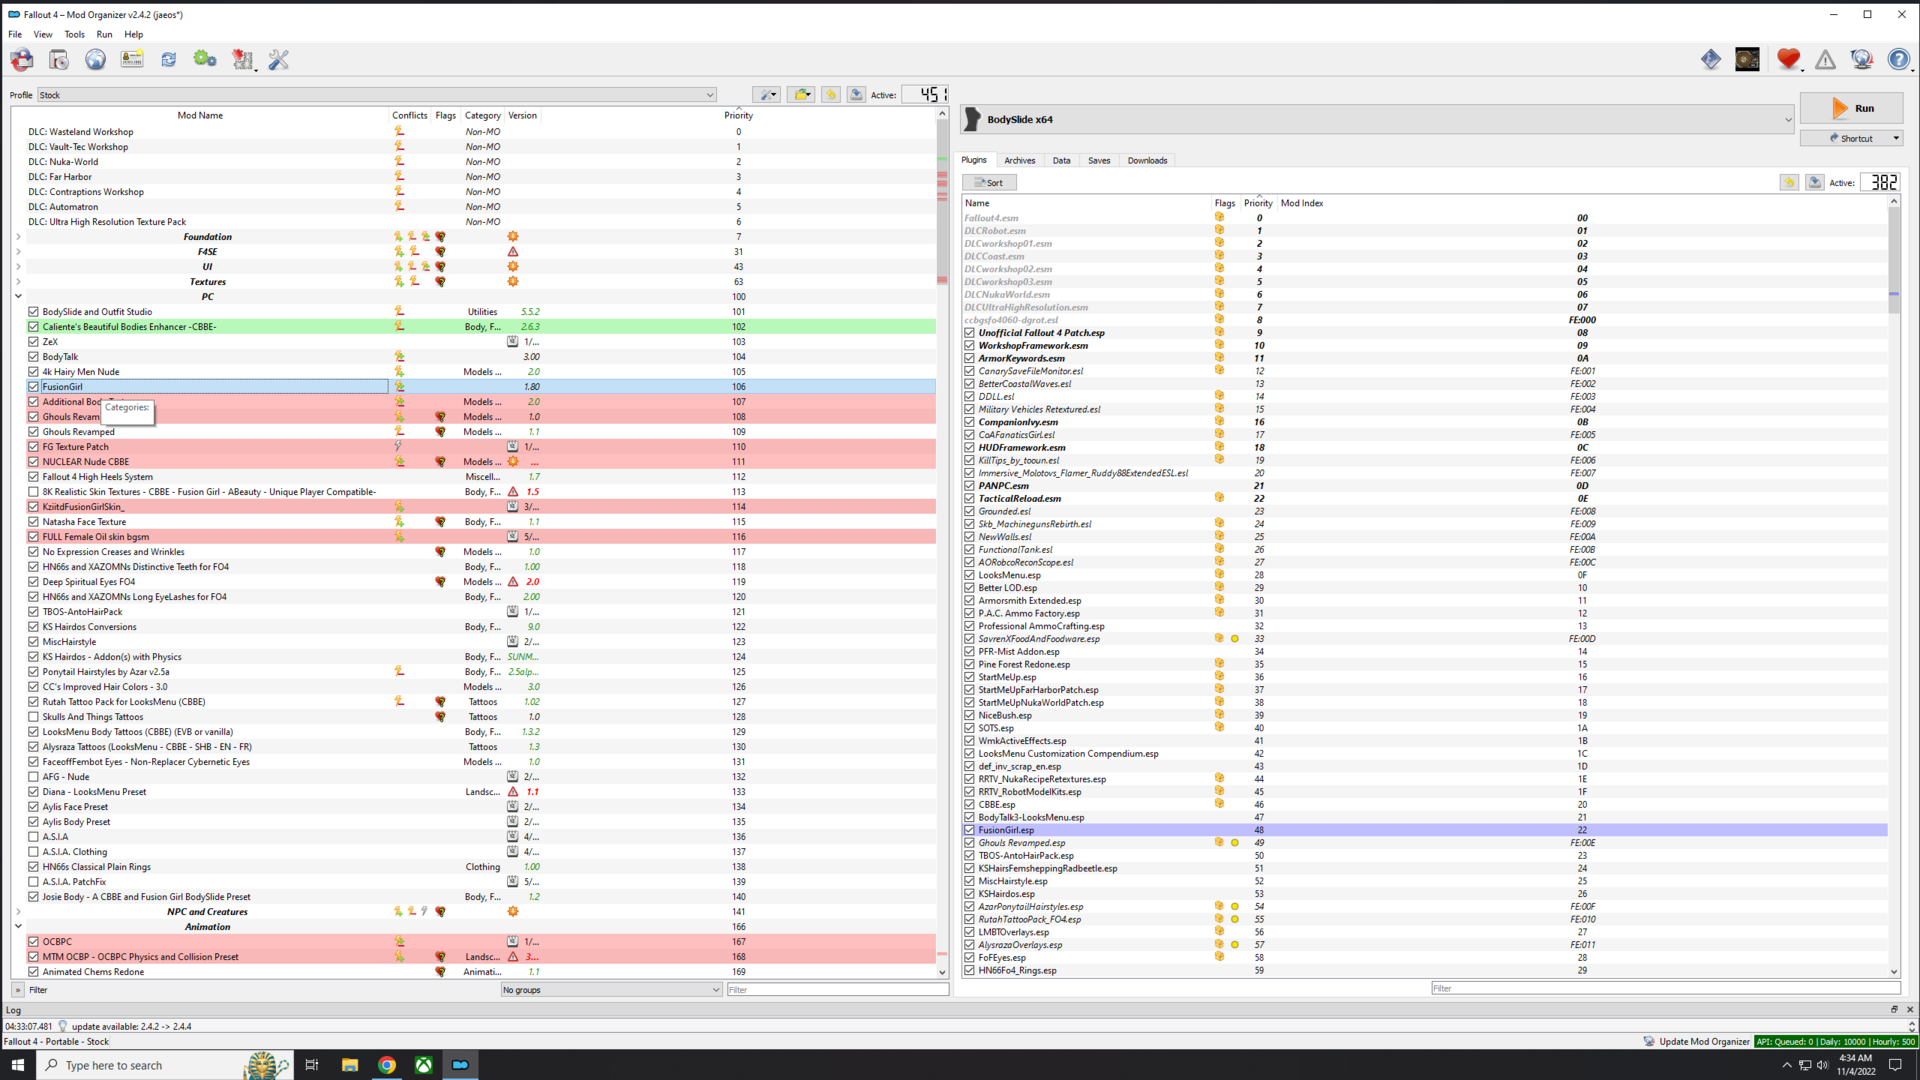Enable the Skulls And Things Tattoos mod
Image resolution: width=1920 pixels, height=1080 pixels.
click(x=33, y=717)
